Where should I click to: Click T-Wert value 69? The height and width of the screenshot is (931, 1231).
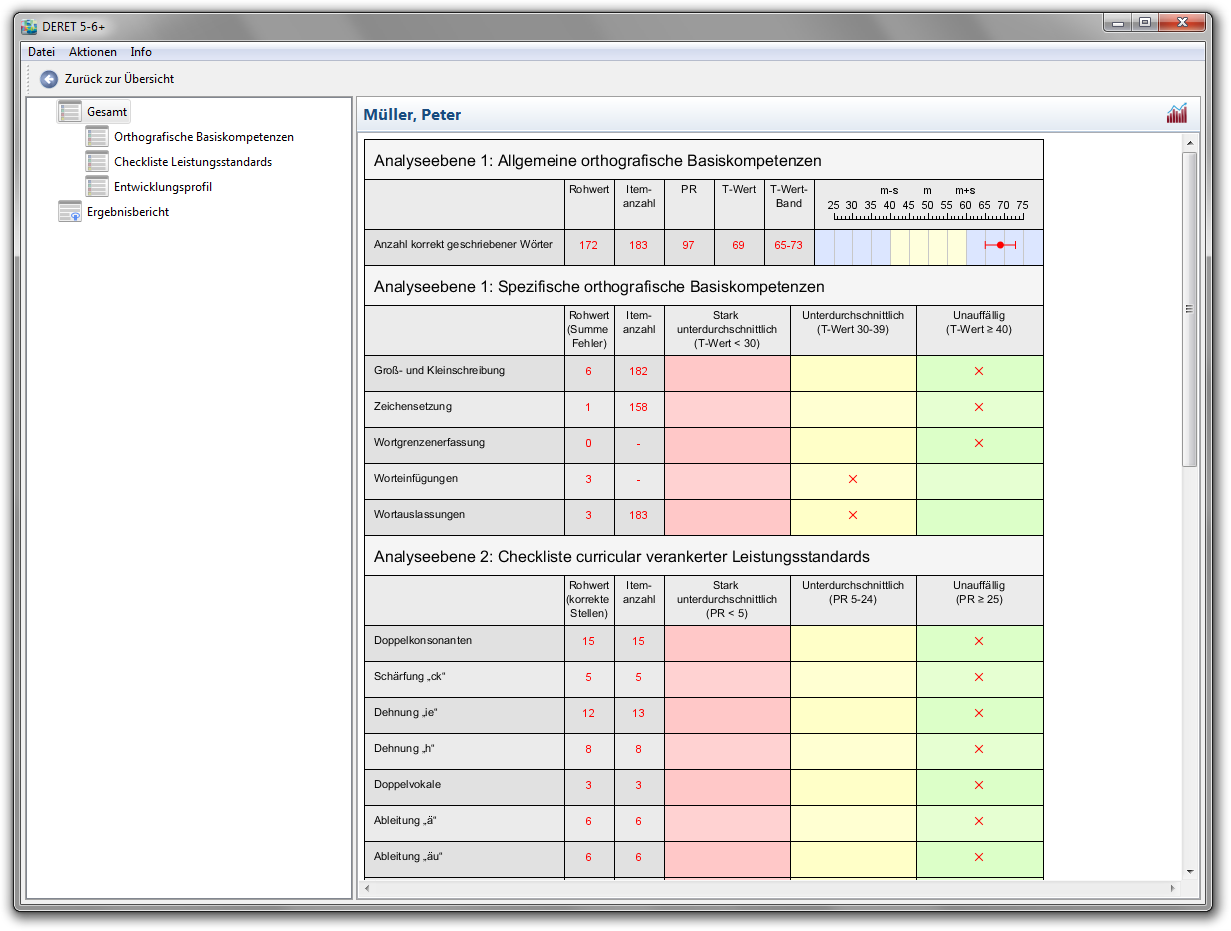tap(738, 245)
